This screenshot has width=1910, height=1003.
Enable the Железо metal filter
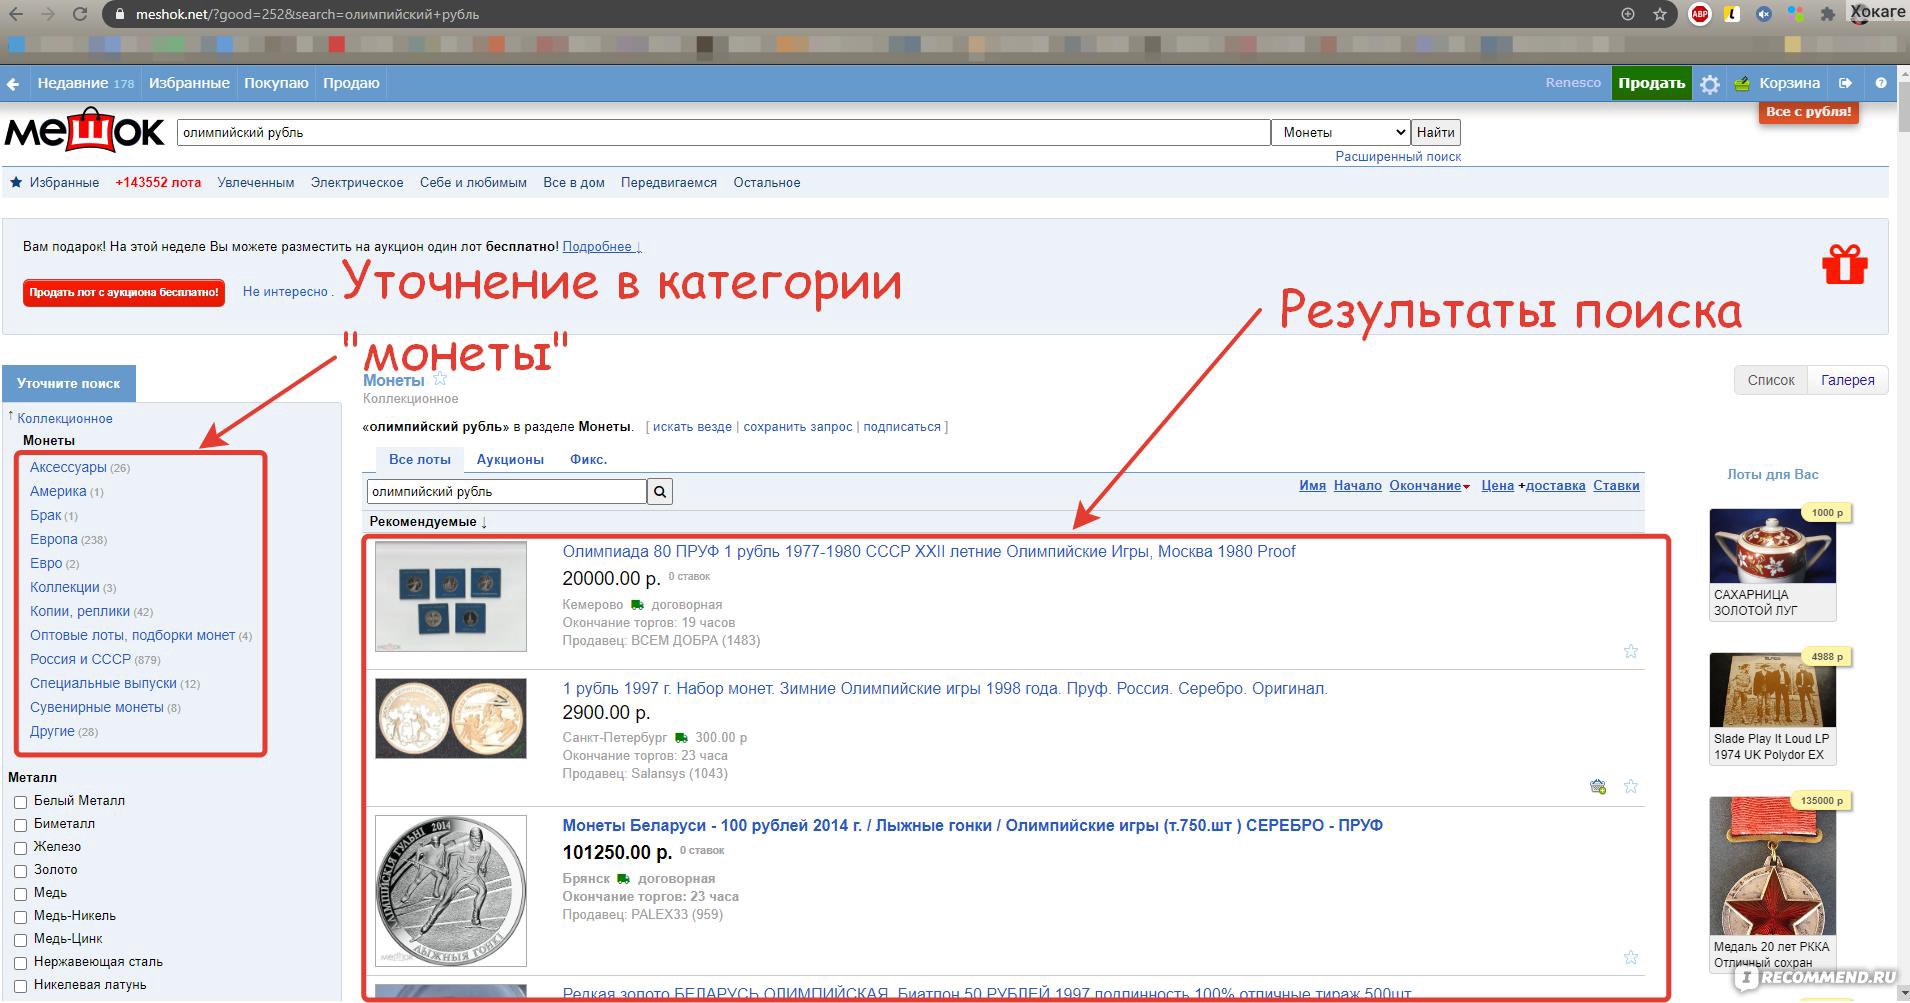click(20, 848)
